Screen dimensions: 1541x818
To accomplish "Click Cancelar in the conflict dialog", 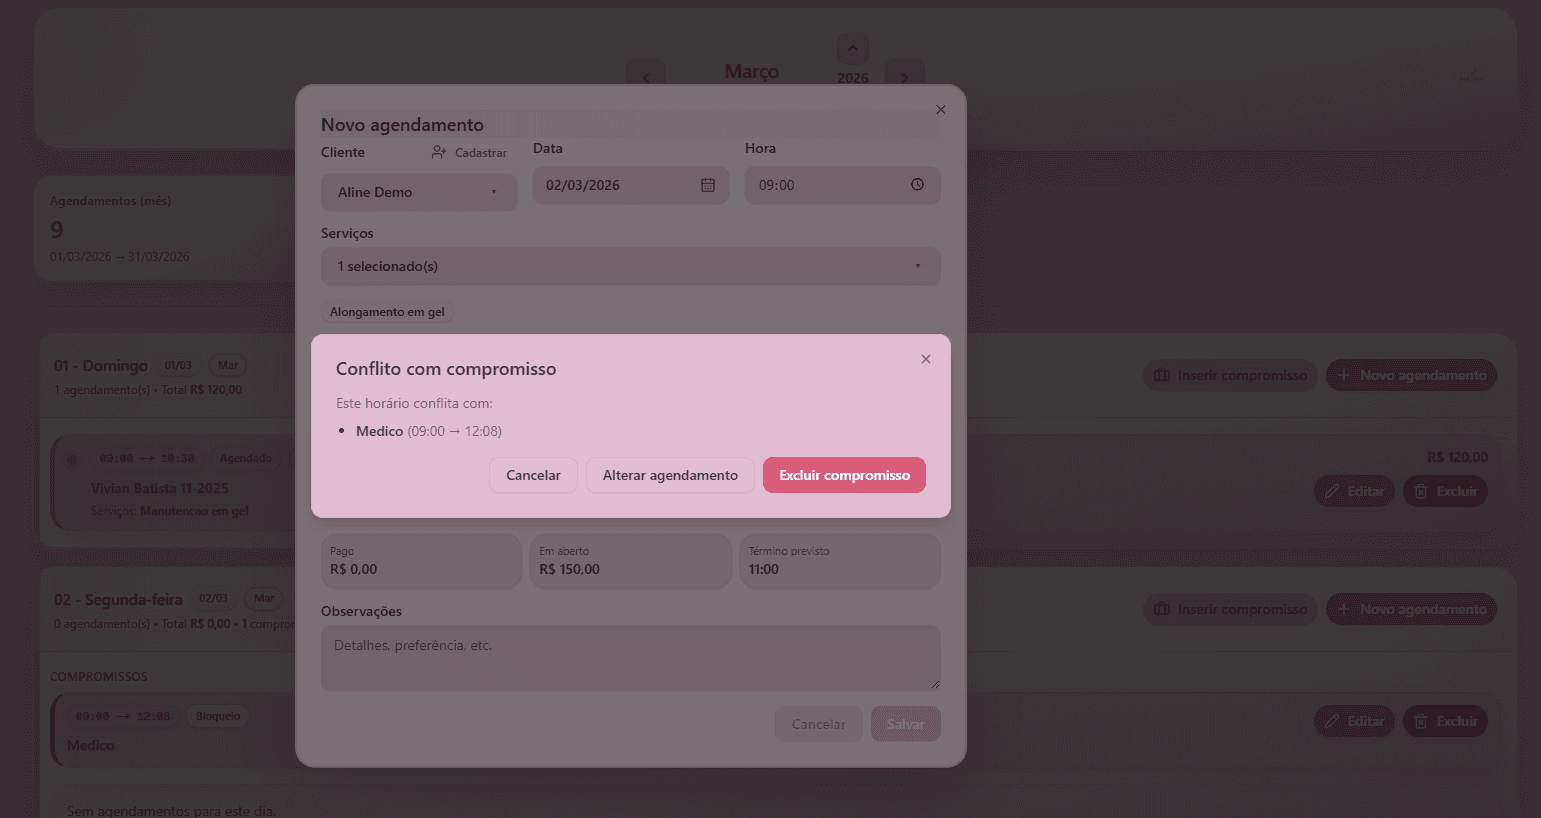I will [x=533, y=475].
